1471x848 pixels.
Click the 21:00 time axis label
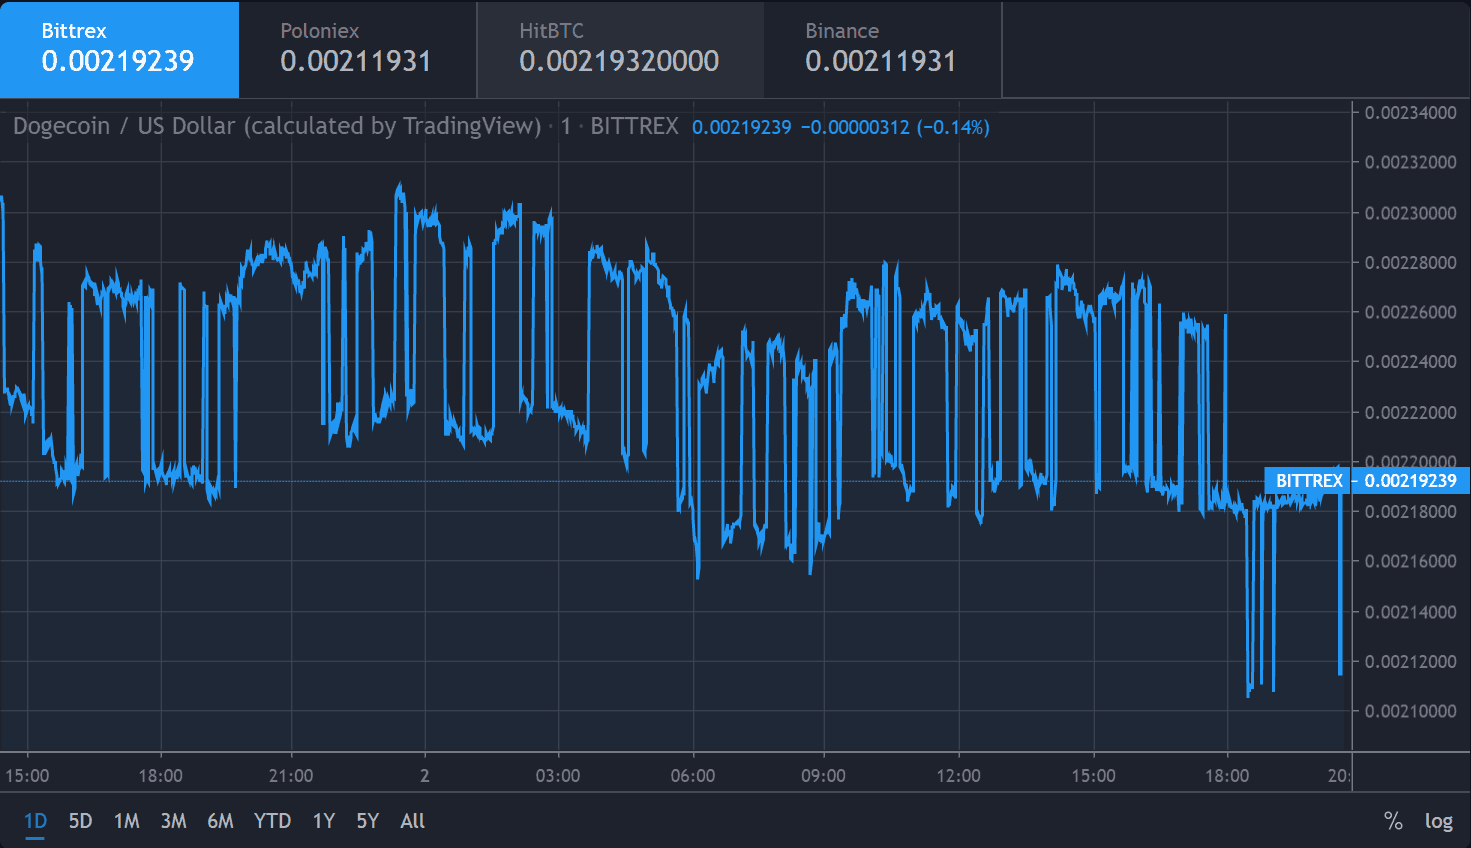pyautogui.click(x=291, y=776)
